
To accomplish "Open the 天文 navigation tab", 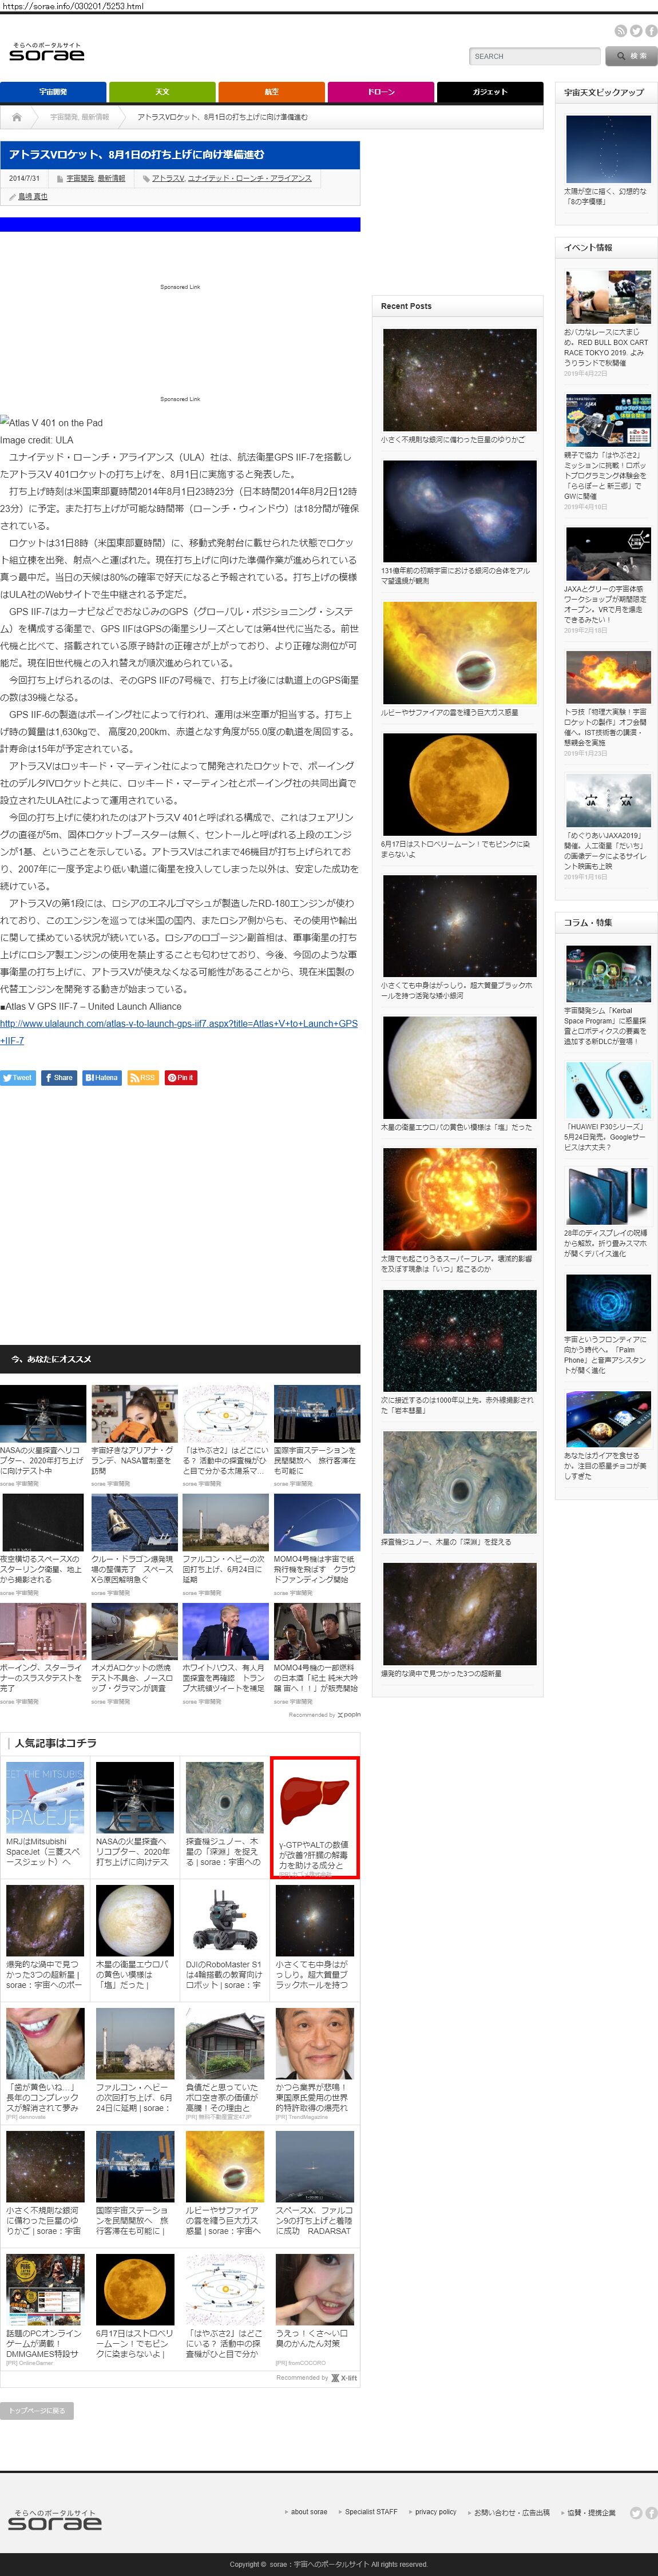I will coord(162,92).
